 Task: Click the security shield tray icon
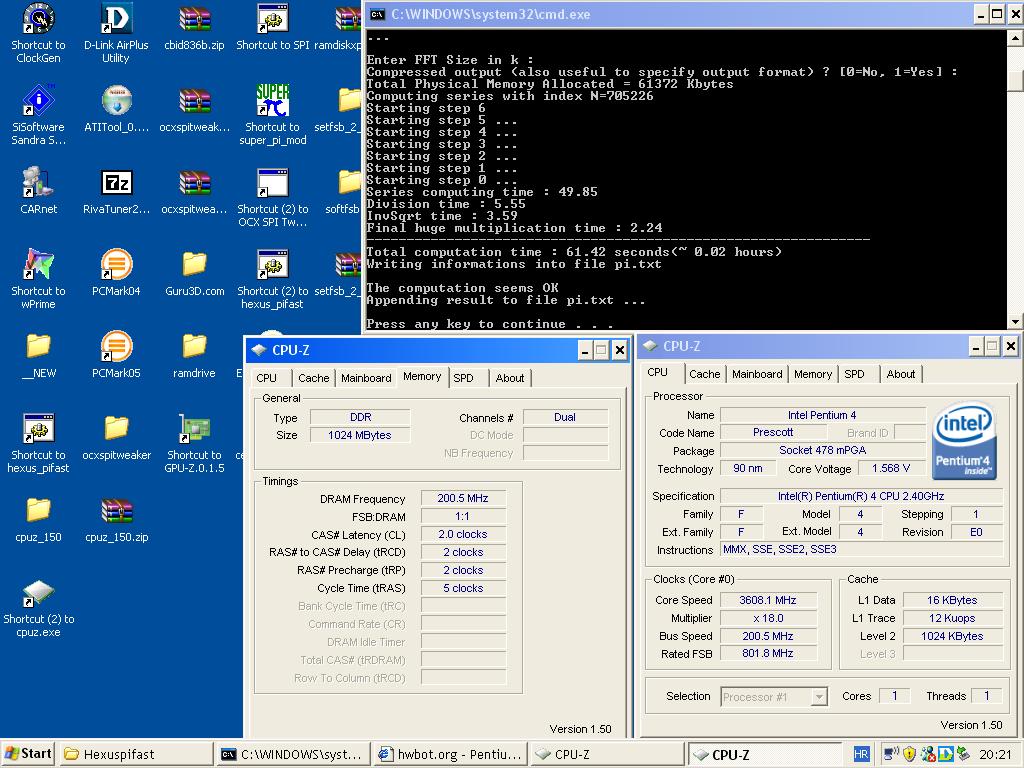(x=909, y=754)
